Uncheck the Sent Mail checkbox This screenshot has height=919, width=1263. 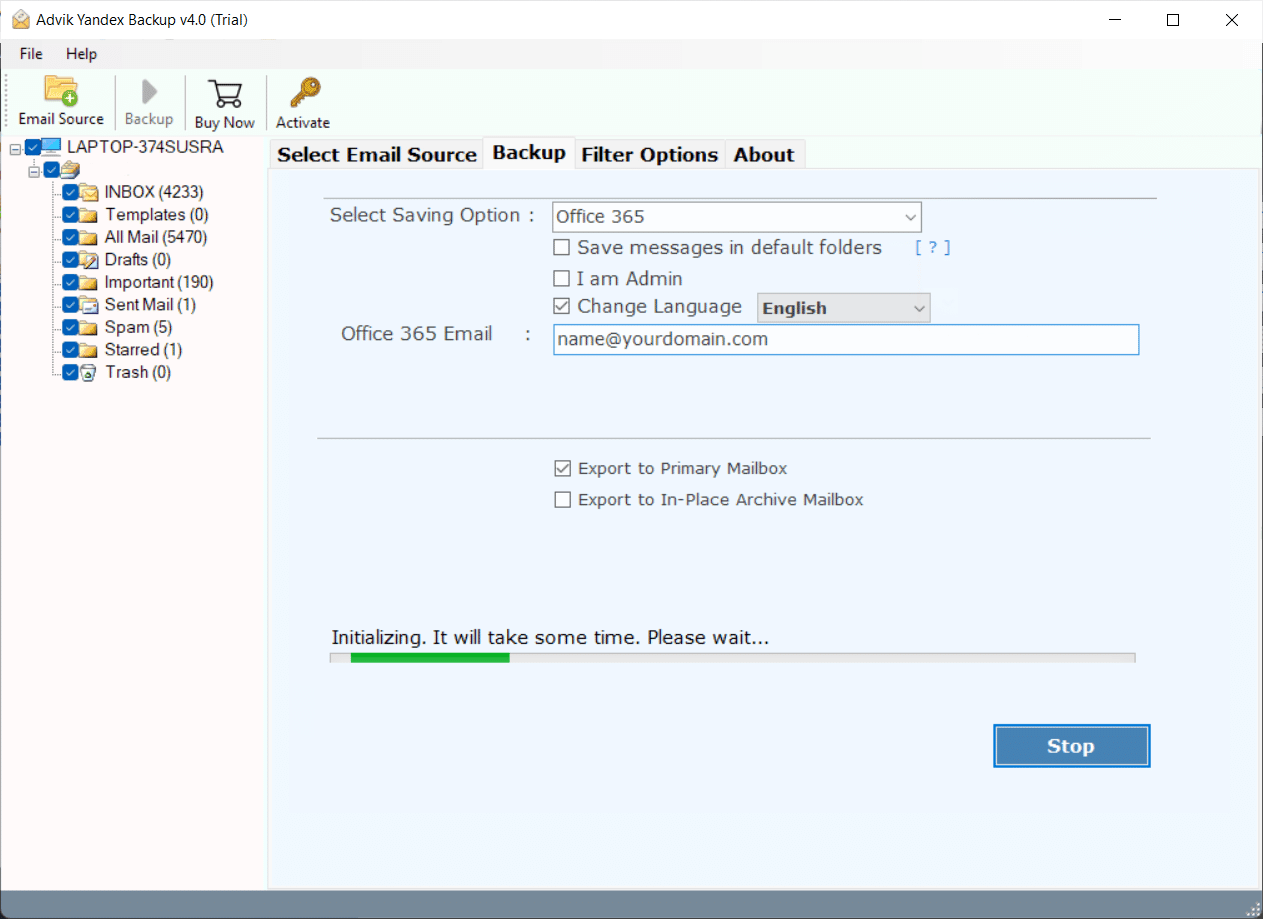click(x=70, y=305)
